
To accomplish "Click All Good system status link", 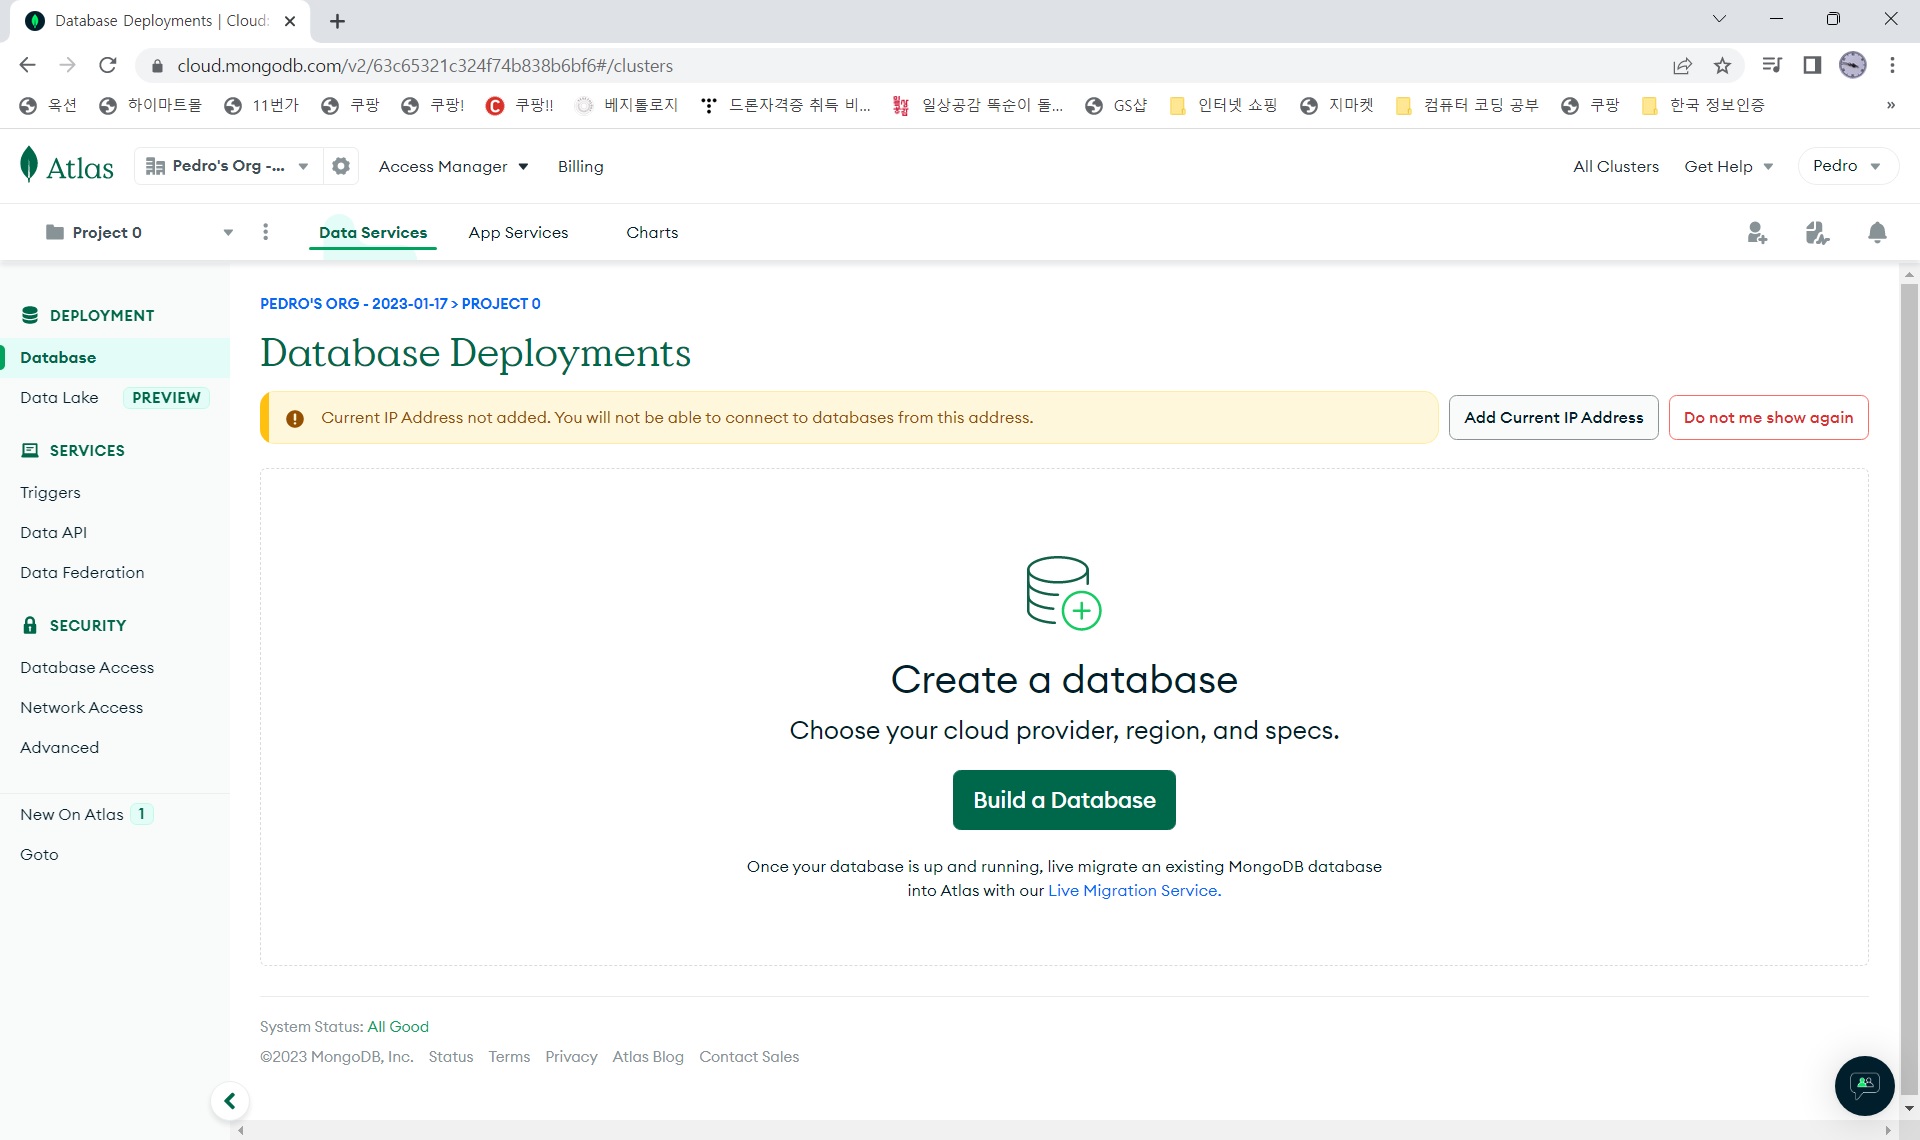I will click(398, 1026).
